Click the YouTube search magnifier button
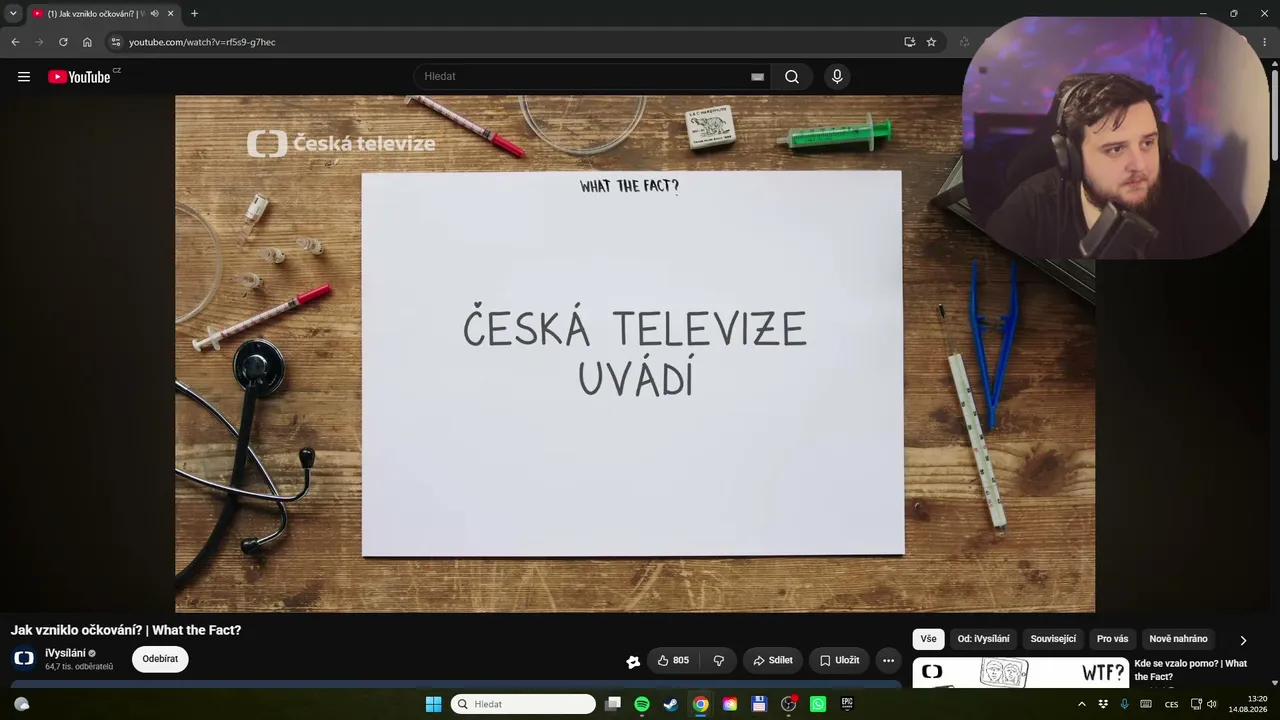 tap(792, 77)
